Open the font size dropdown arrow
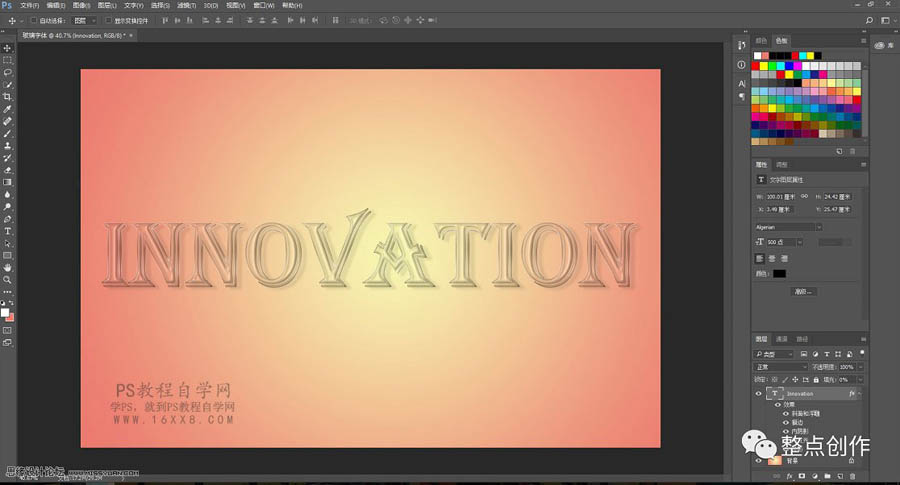 800,242
